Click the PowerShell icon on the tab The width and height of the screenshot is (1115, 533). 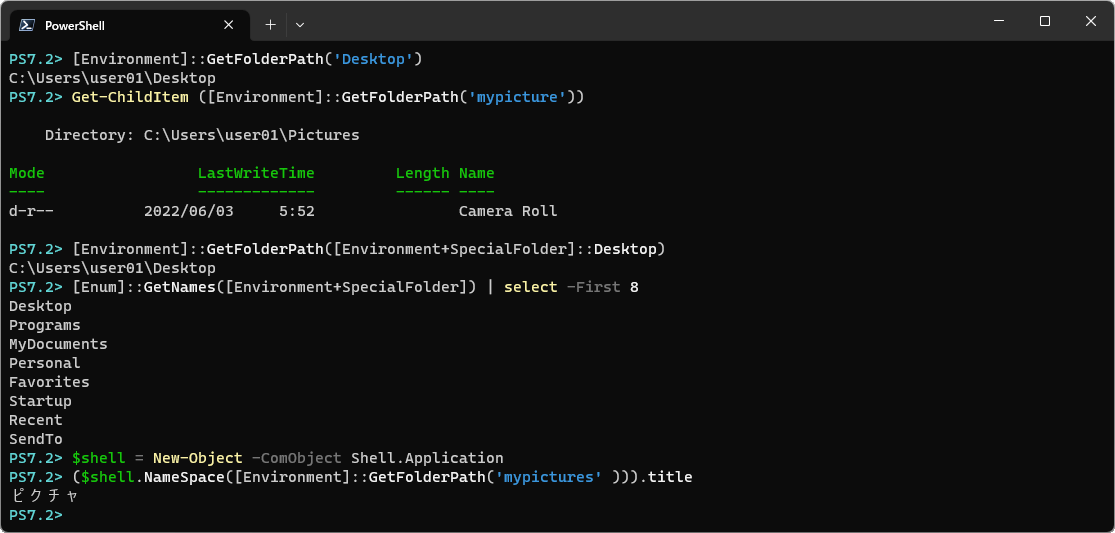pos(28,25)
